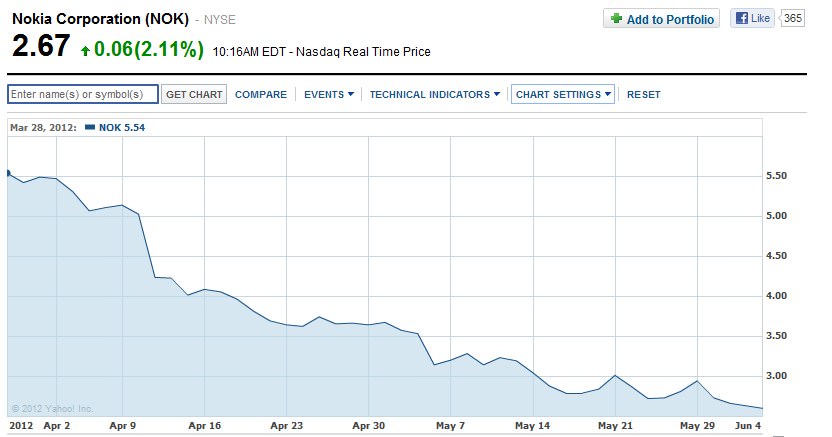Click the Compare link
832x437 pixels.
click(261, 94)
